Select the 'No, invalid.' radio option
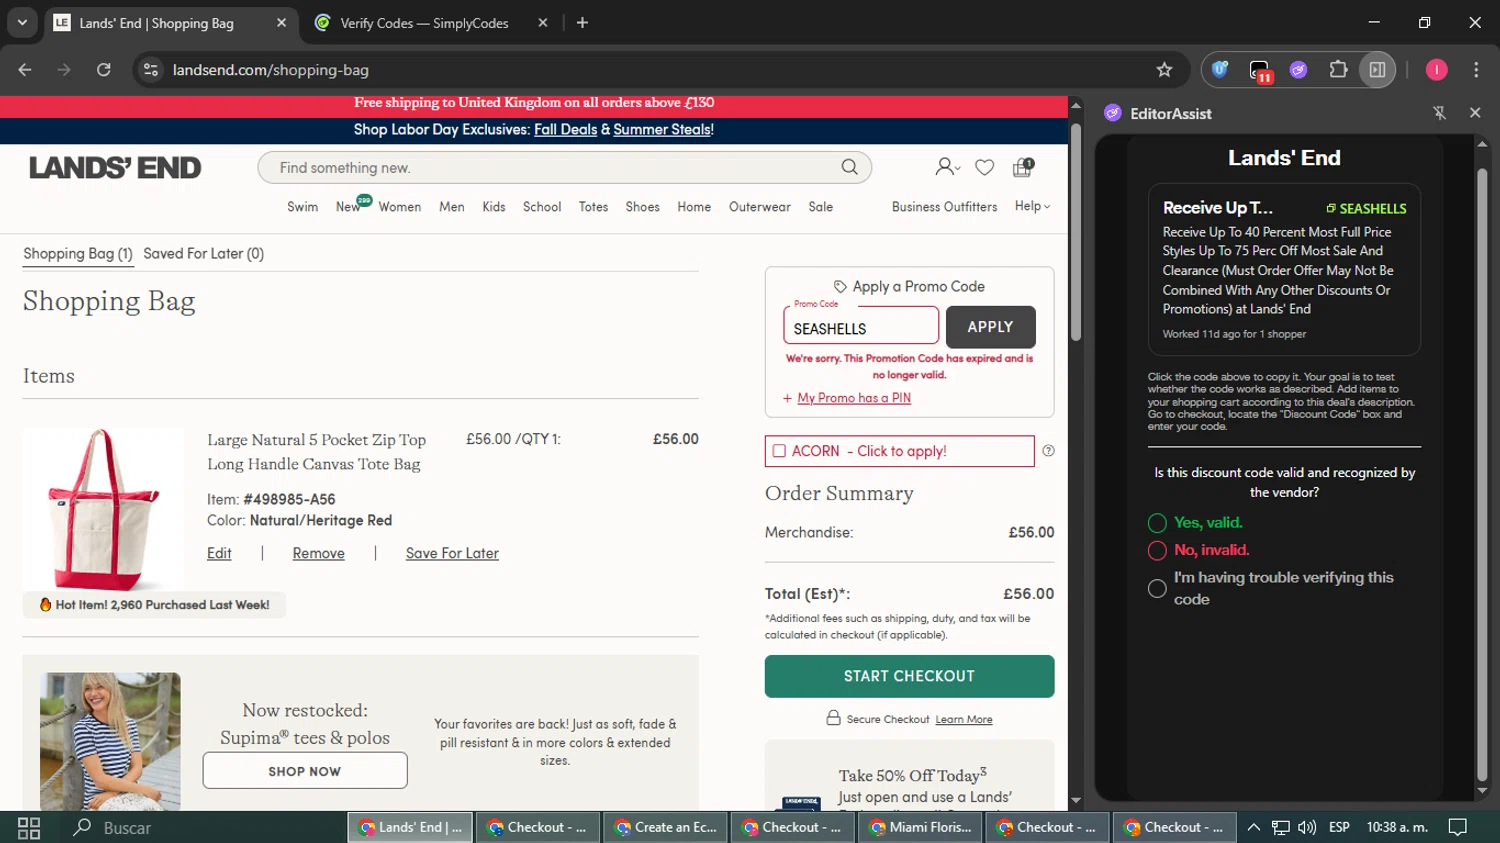The width and height of the screenshot is (1500, 843). click(1157, 550)
